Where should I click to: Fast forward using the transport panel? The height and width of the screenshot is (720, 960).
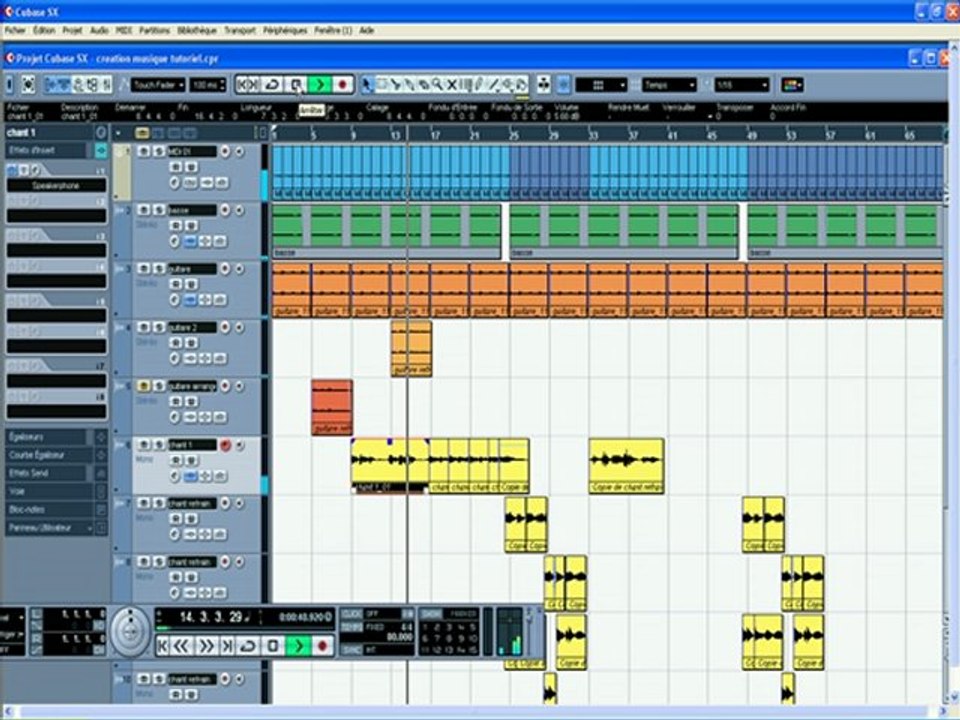point(206,645)
